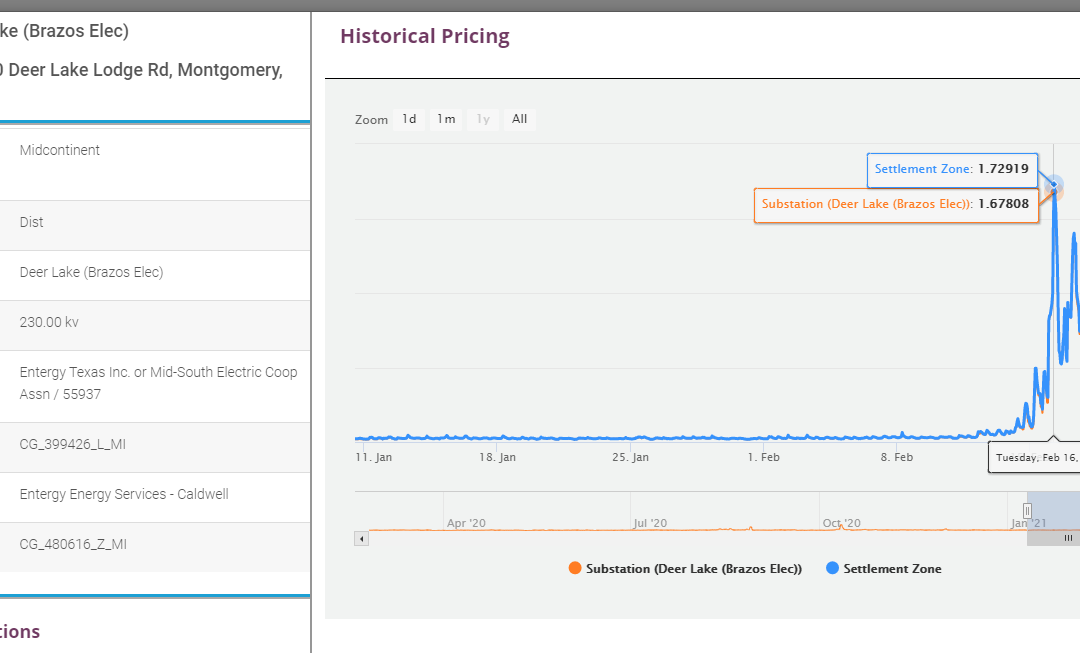Click the CG_399426_L_MI value
Image resolution: width=1080 pixels, height=653 pixels.
click(73, 444)
